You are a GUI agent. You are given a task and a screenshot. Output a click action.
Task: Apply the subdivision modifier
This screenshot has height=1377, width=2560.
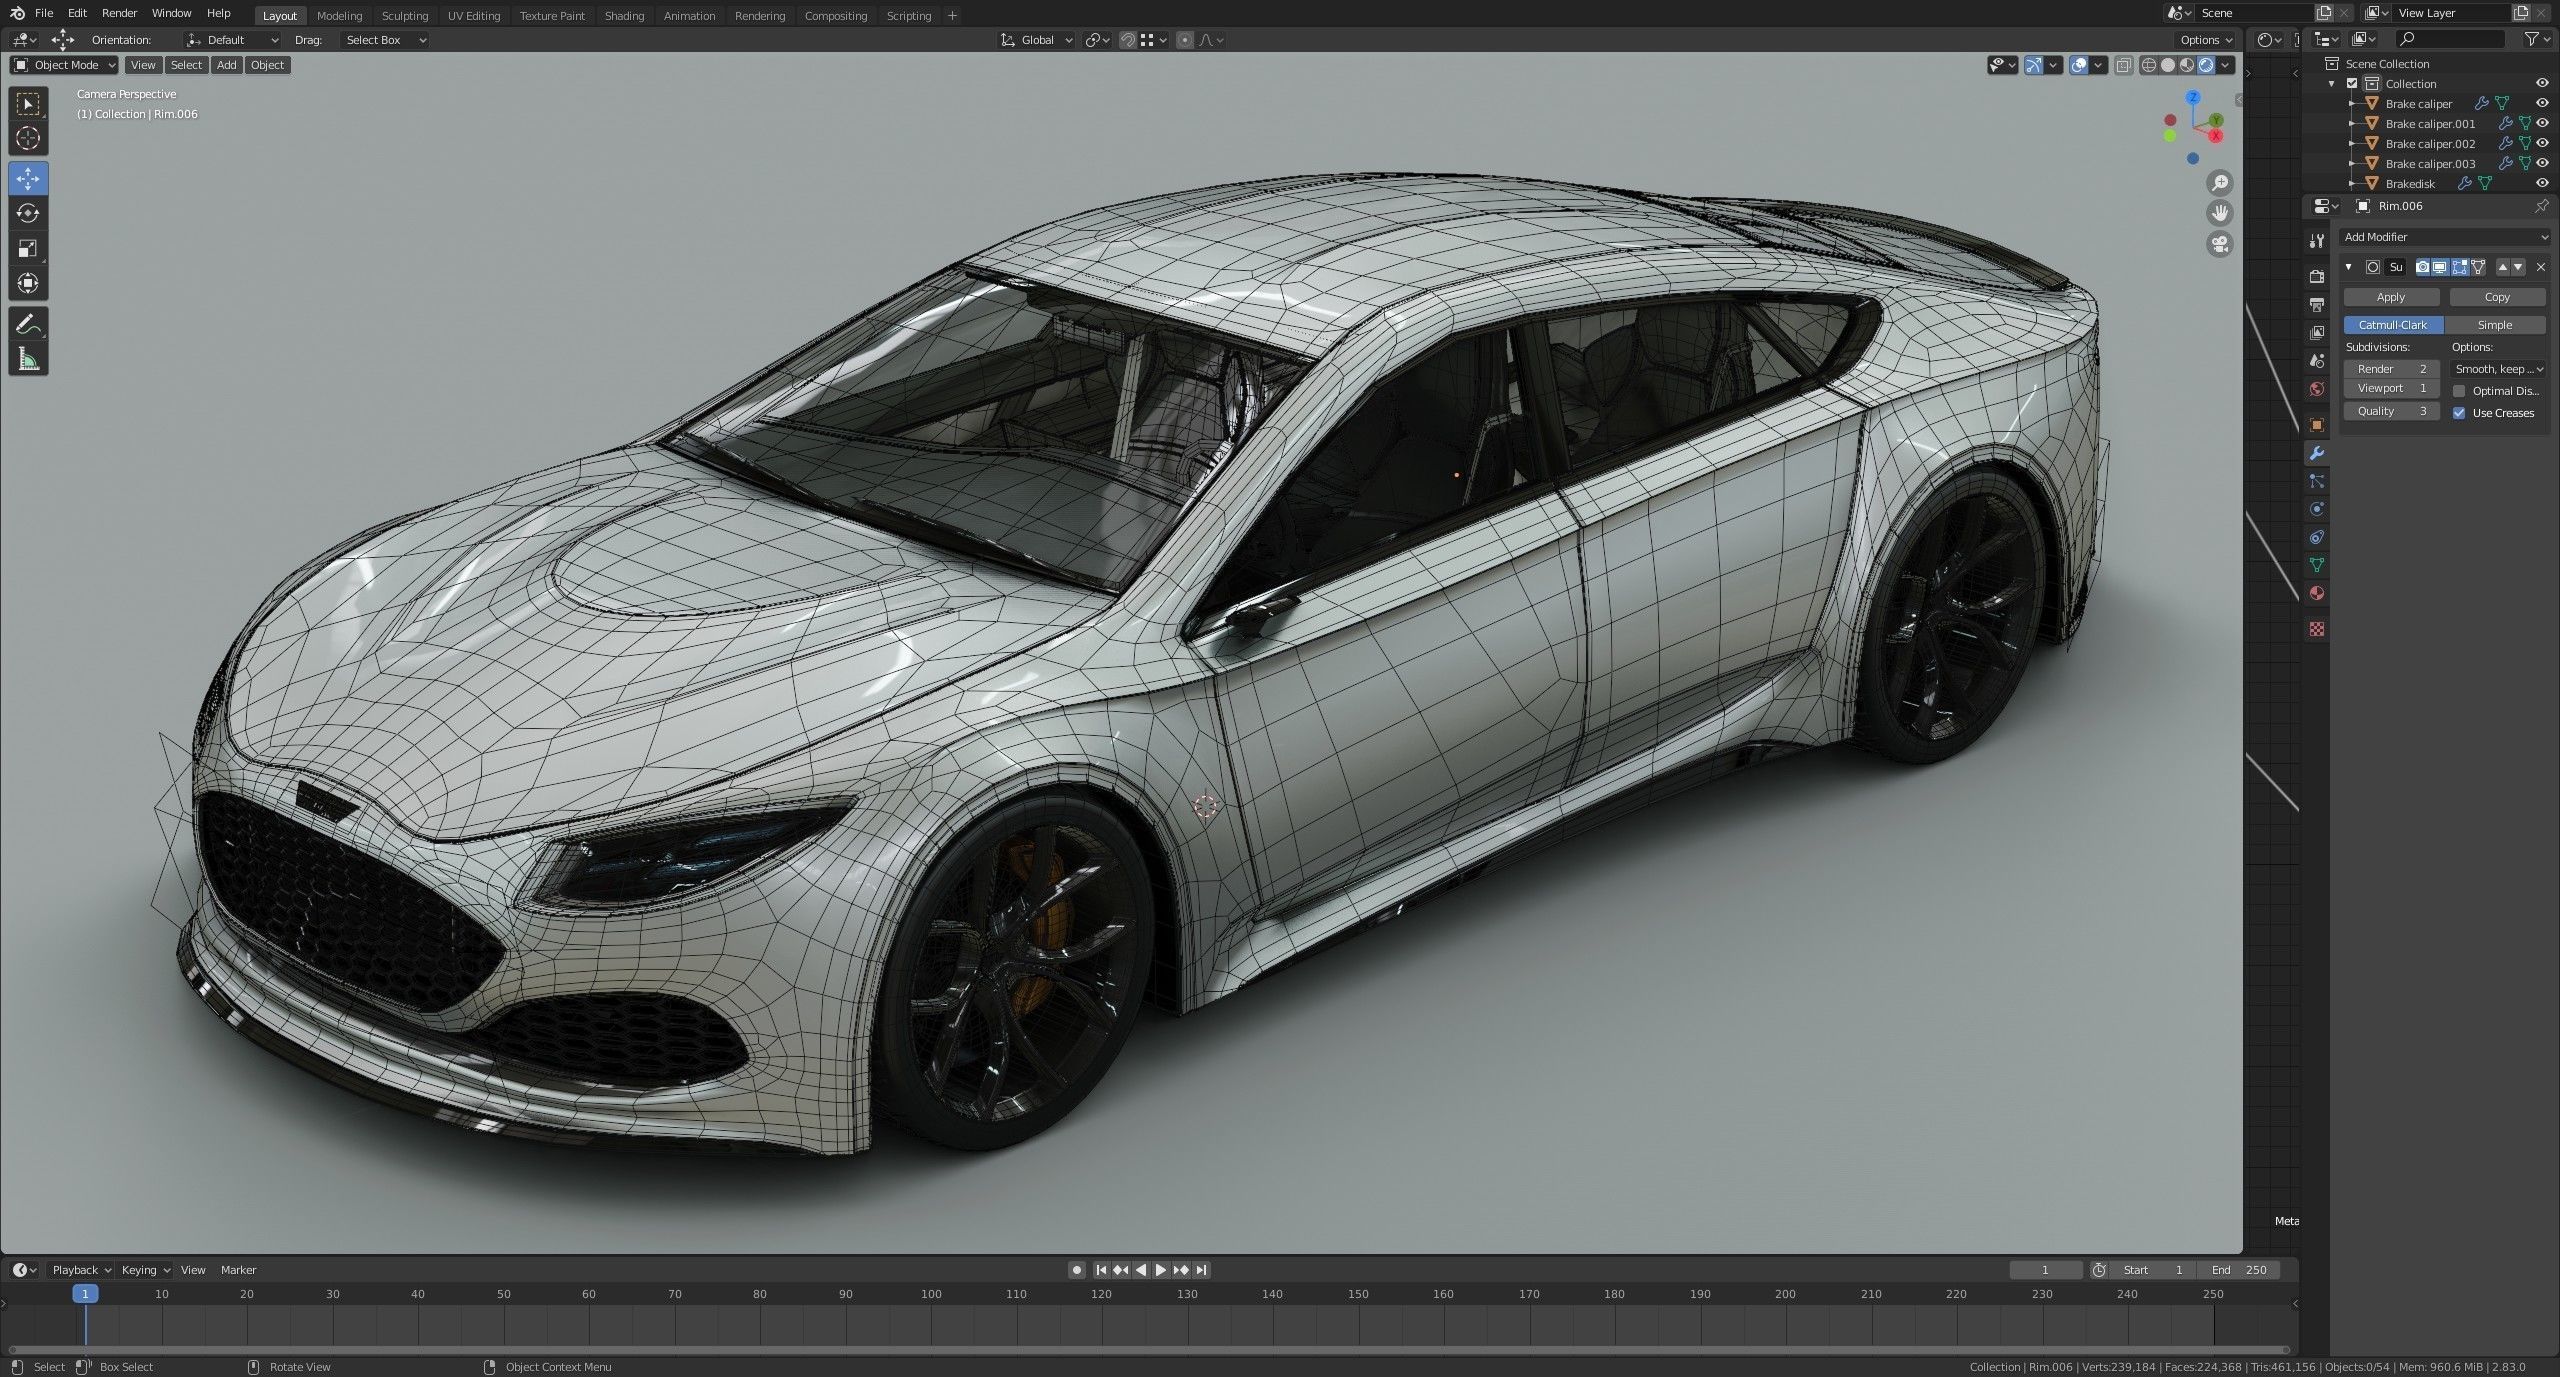click(x=2391, y=297)
